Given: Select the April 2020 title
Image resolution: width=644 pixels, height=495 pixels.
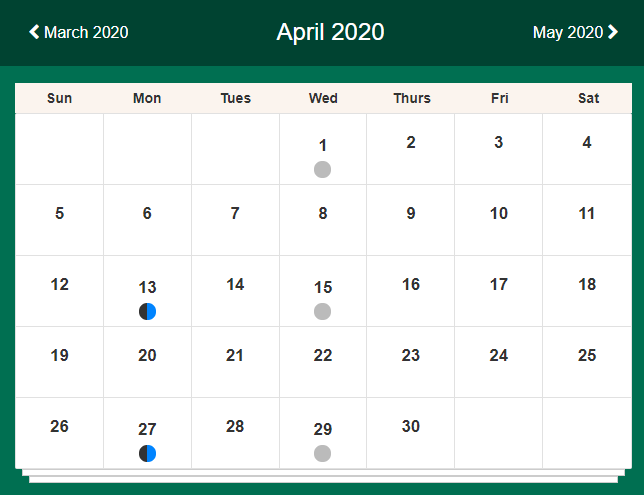Looking at the screenshot, I should 330,32.
